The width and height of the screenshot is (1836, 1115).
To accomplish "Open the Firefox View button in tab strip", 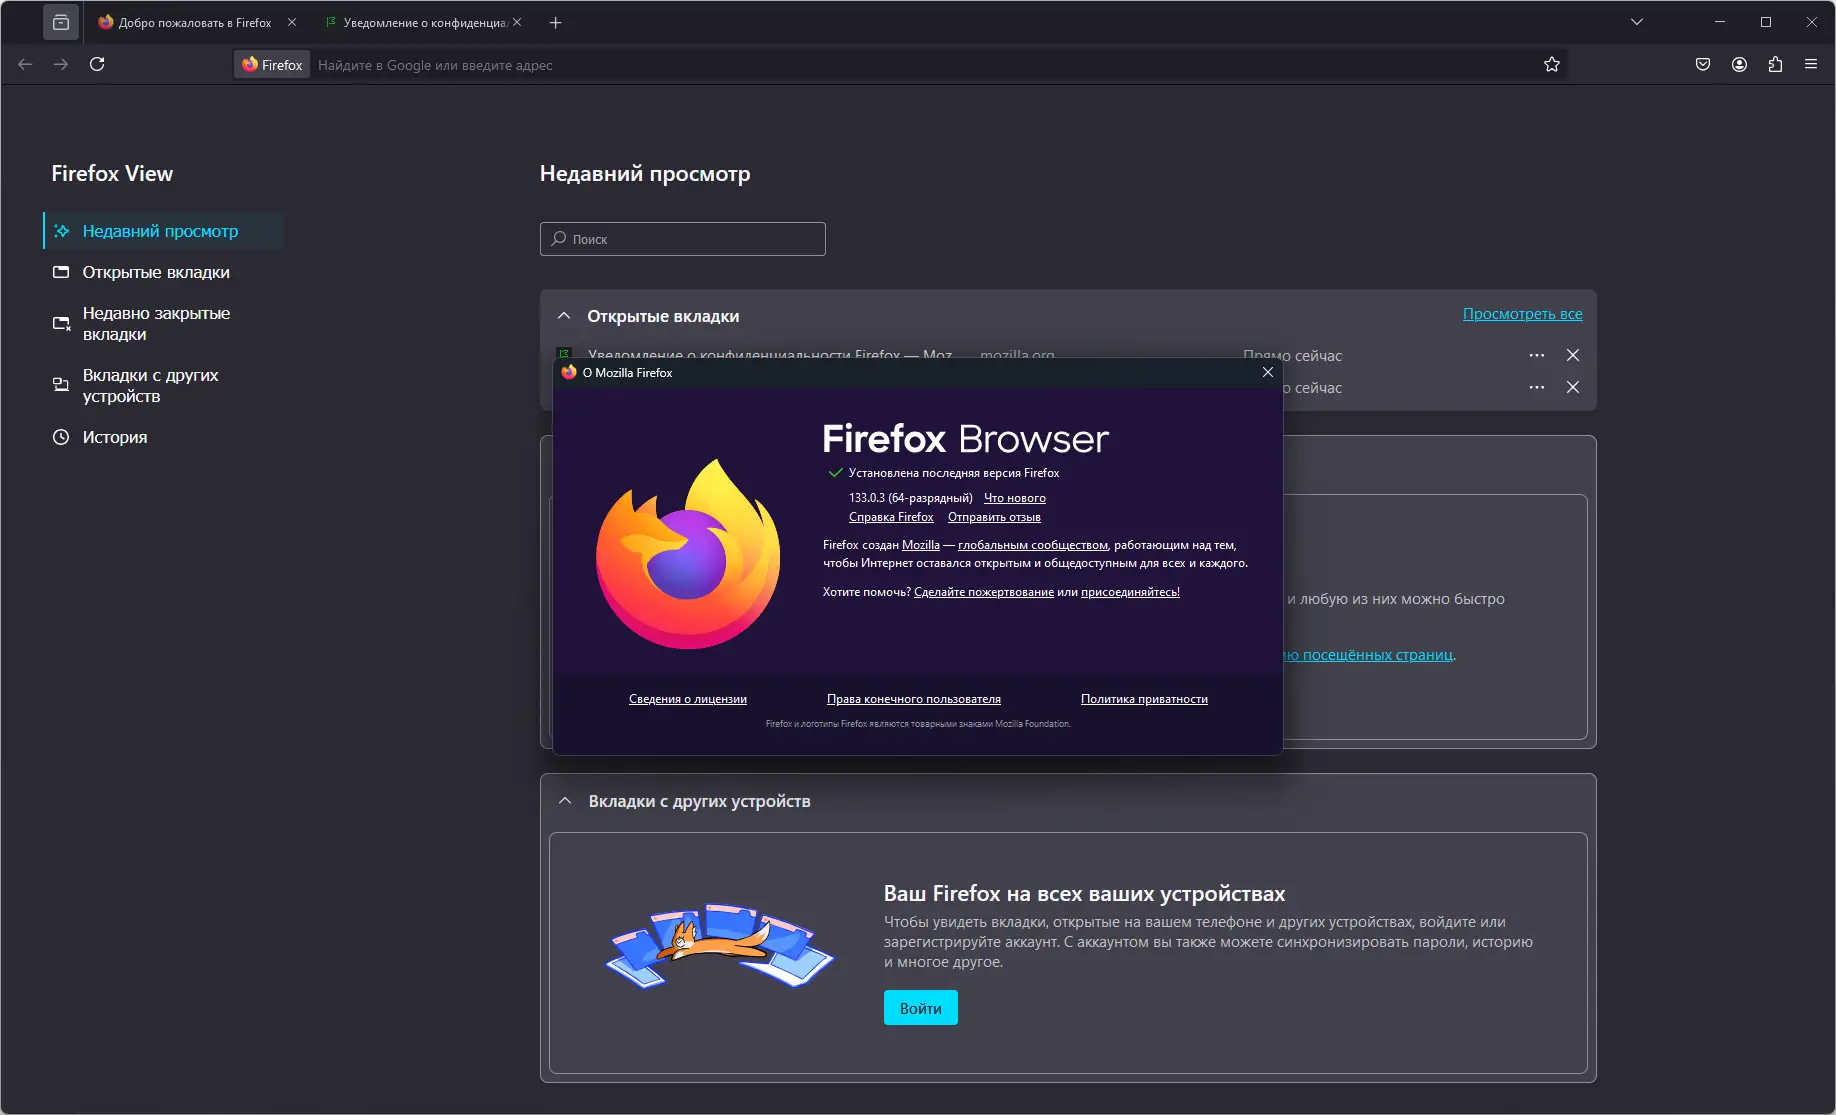I will 61,22.
